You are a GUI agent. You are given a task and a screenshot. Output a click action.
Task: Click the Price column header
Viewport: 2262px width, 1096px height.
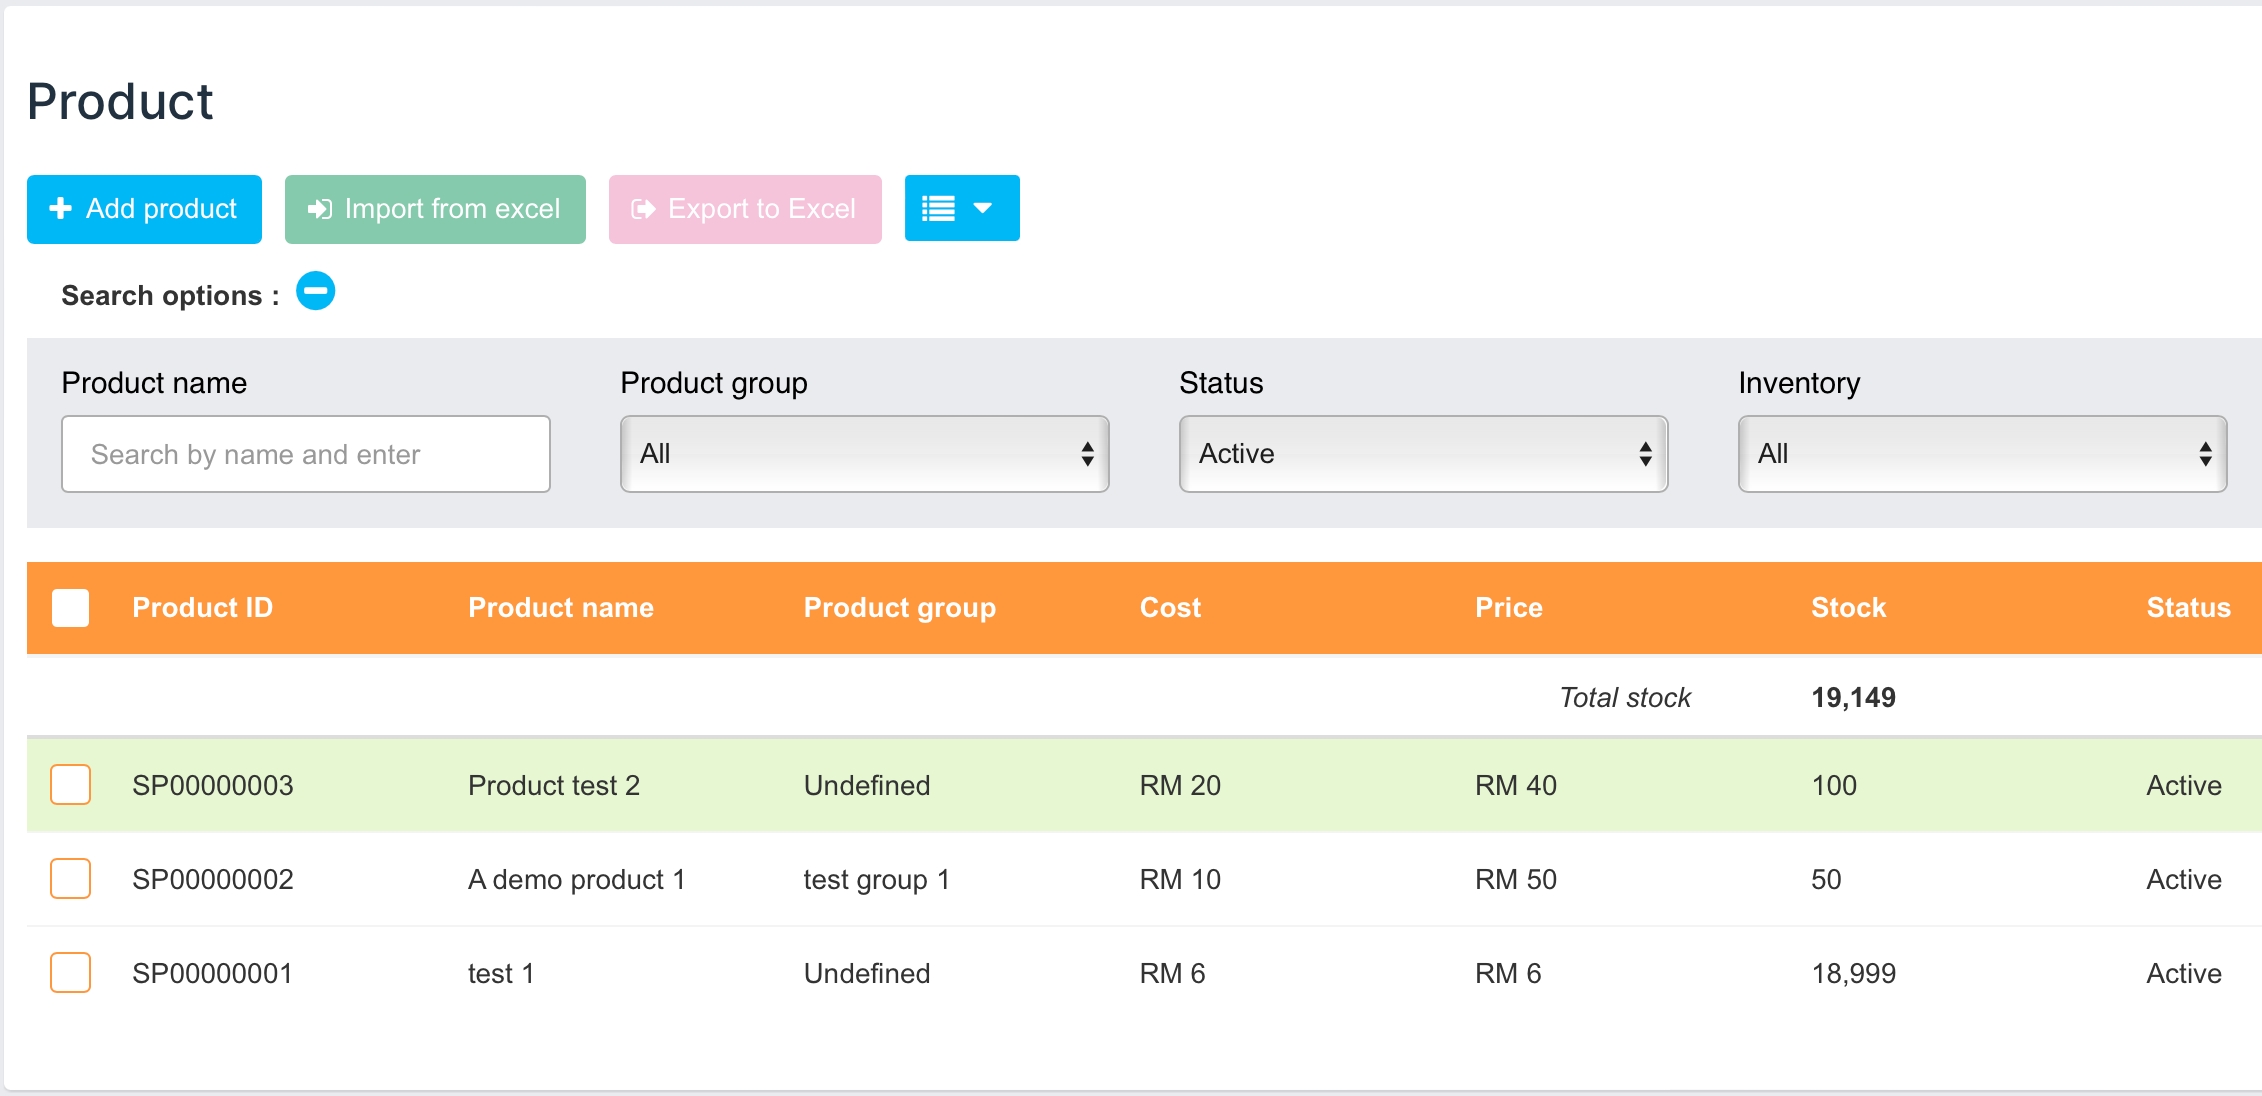coord(1508,608)
